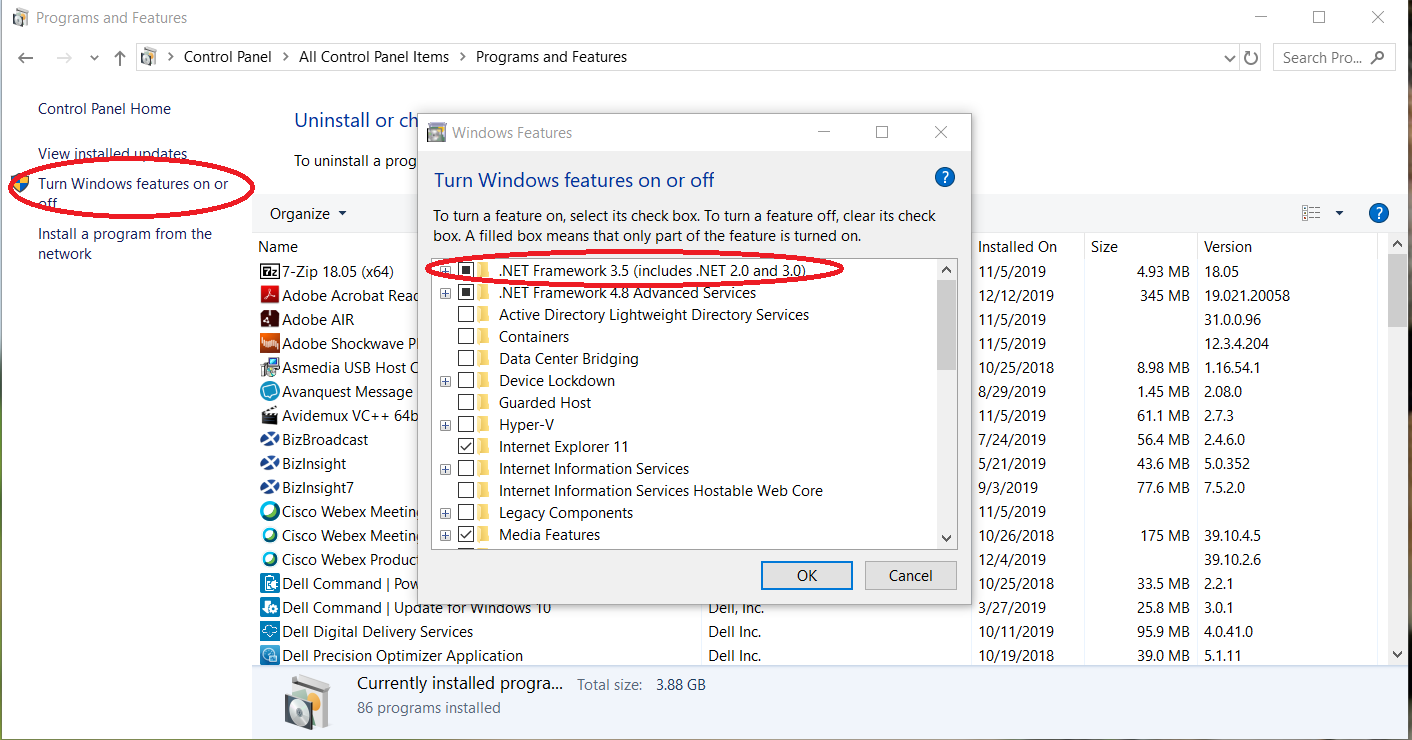Click the Avidemux VC++ 64bits icon

269,415
